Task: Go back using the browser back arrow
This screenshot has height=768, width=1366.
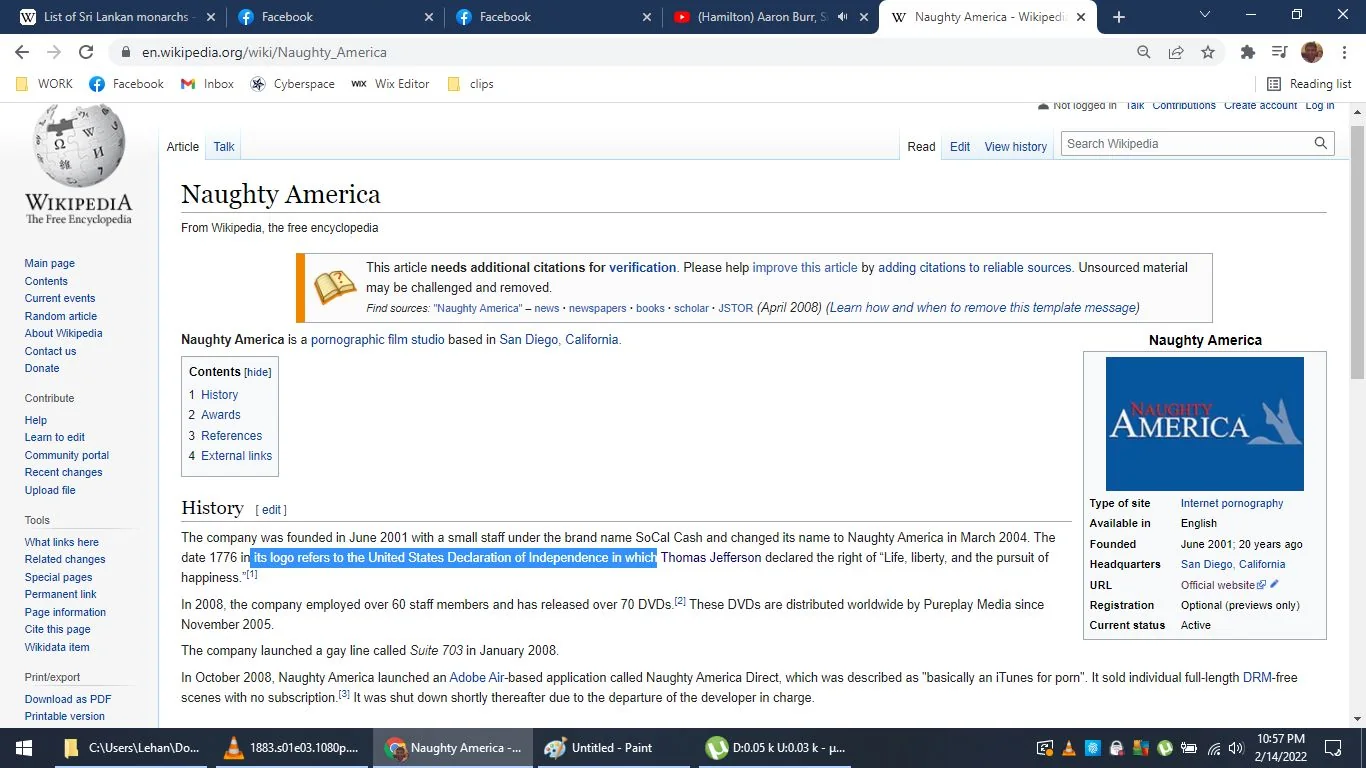Action: click(22, 52)
